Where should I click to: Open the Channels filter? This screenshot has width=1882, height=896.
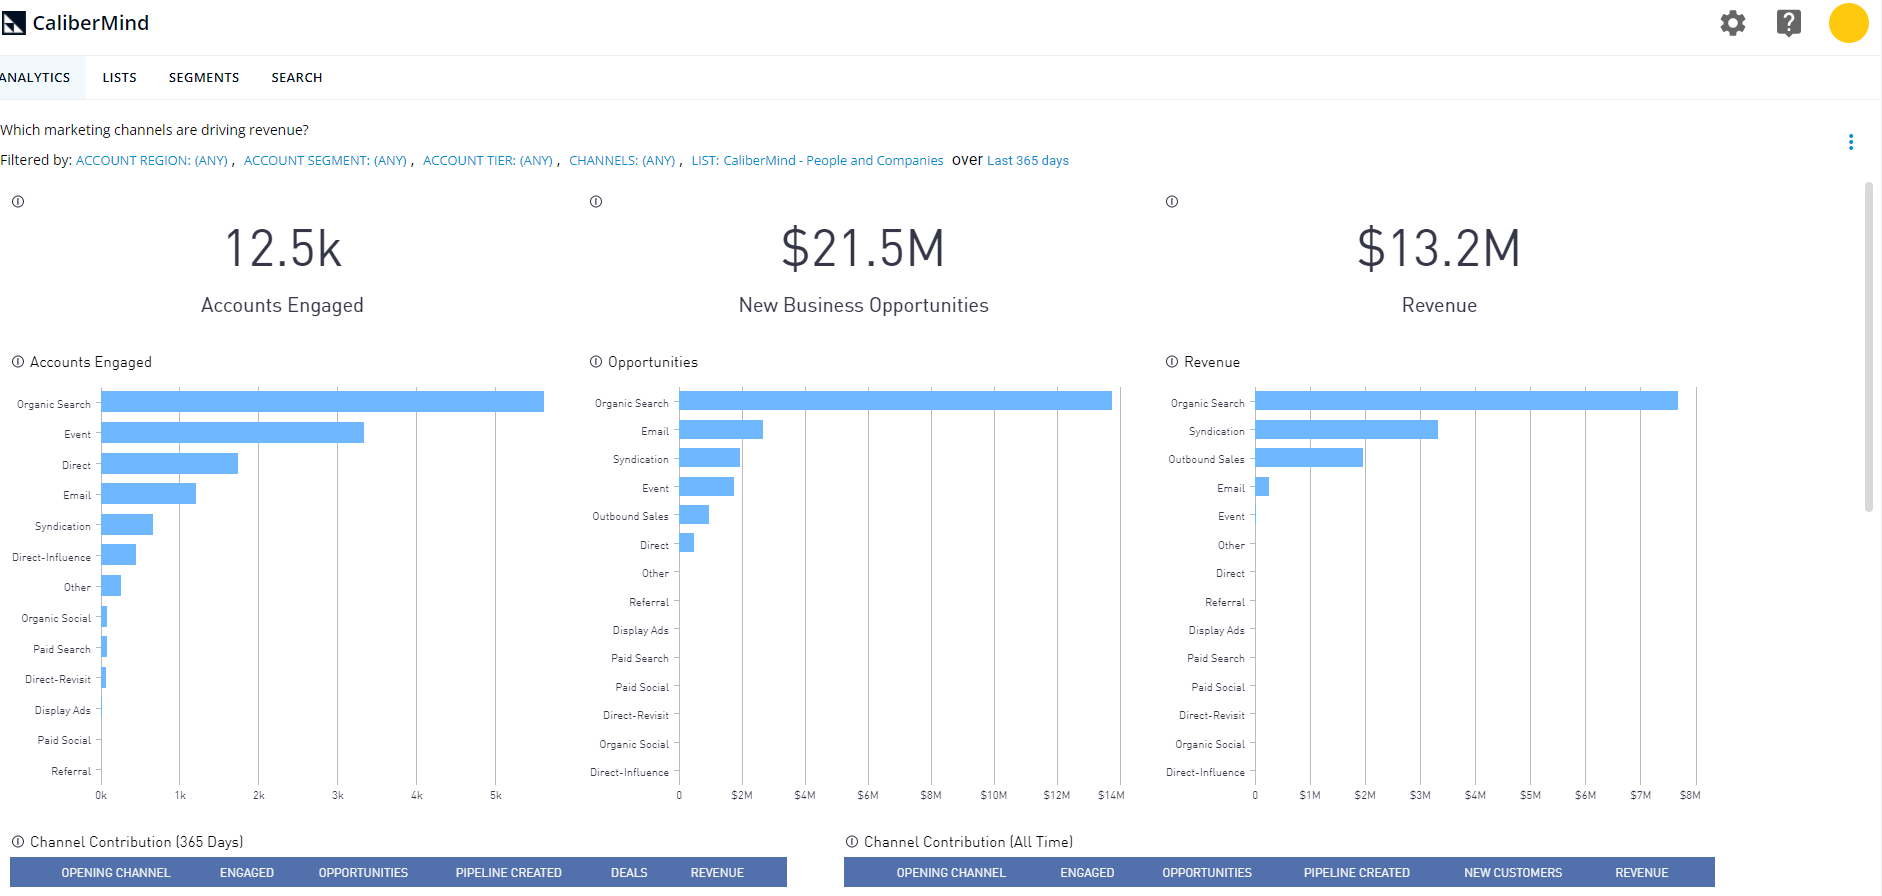click(622, 160)
